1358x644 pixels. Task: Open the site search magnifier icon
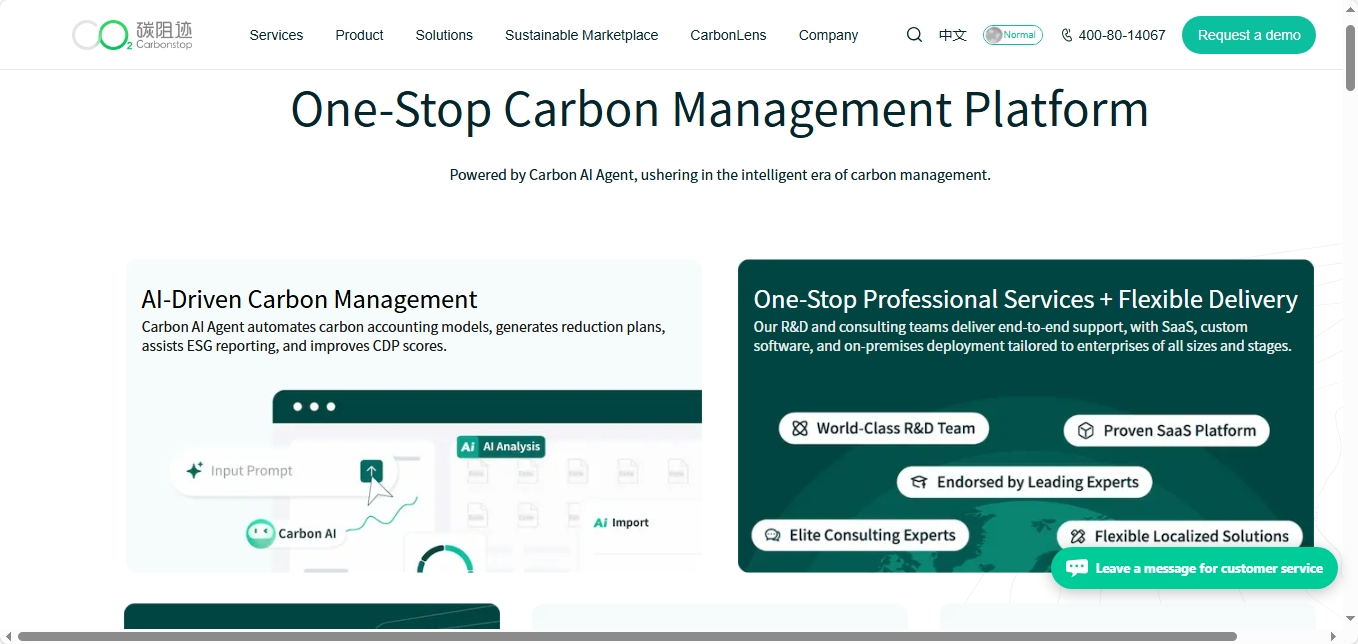[x=914, y=35]
